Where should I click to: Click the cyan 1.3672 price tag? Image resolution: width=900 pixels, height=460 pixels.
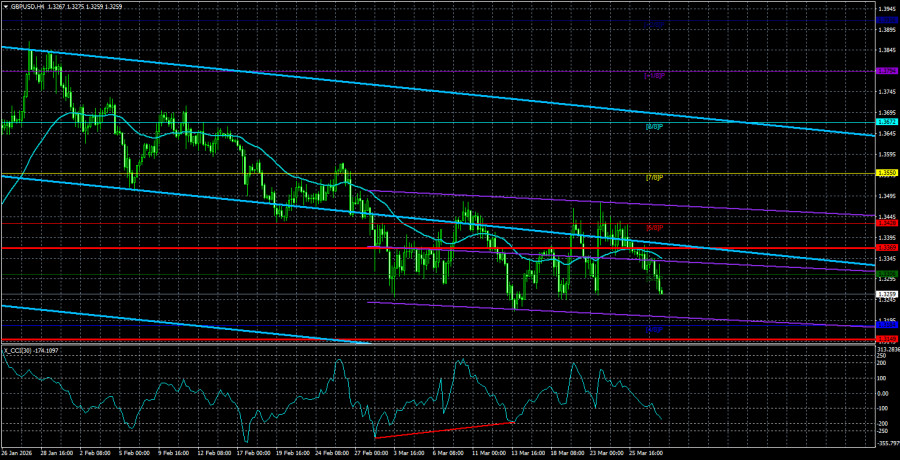(885, 123)
